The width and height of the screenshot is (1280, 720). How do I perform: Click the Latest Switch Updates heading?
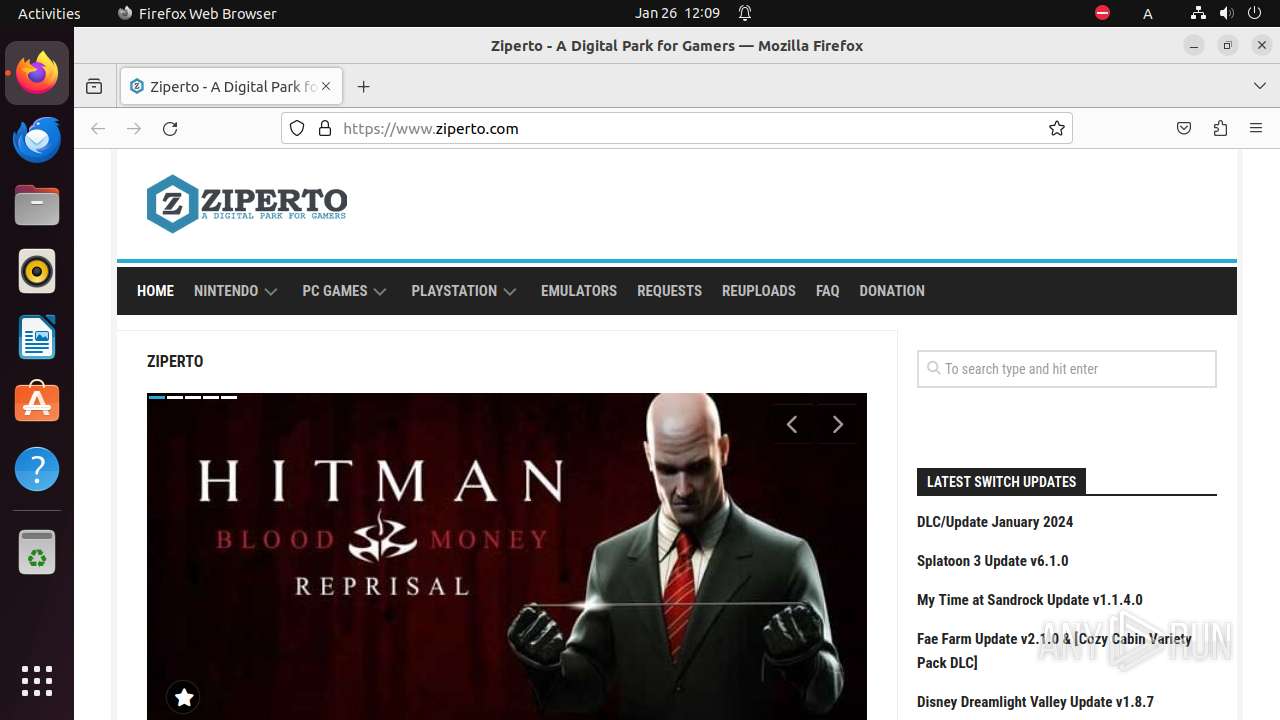1001,482
